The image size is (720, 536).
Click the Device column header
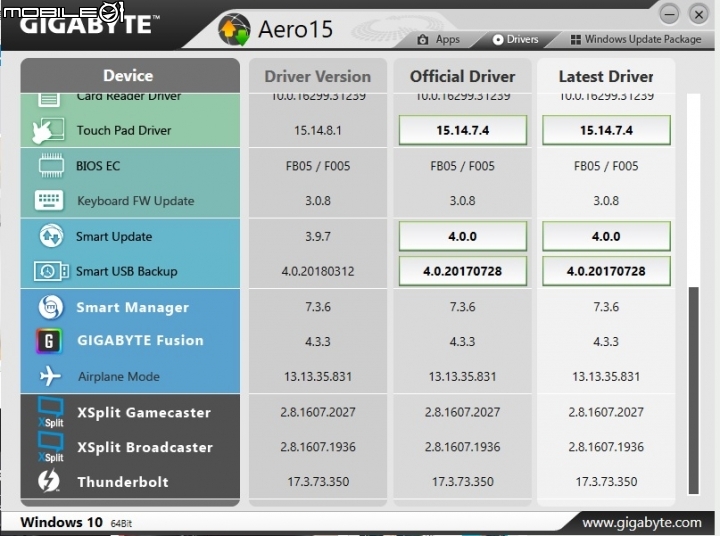point(130,75)
